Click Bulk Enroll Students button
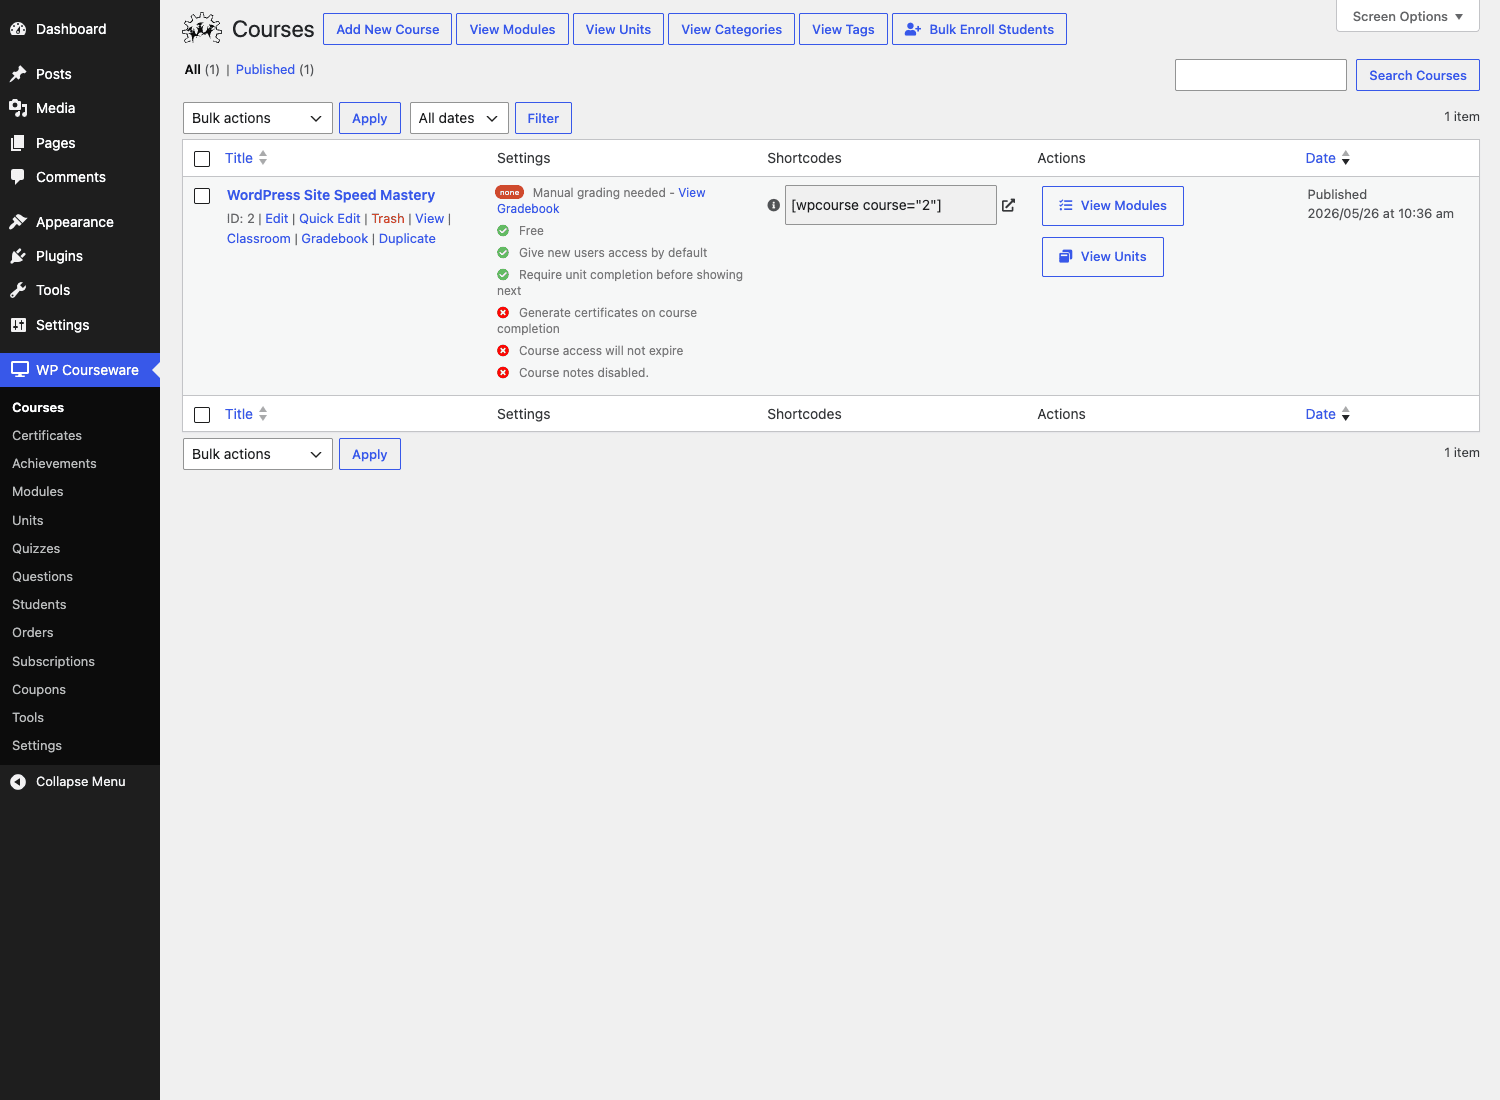This screenshot has height=1100, width=1500. pos(979,29)
